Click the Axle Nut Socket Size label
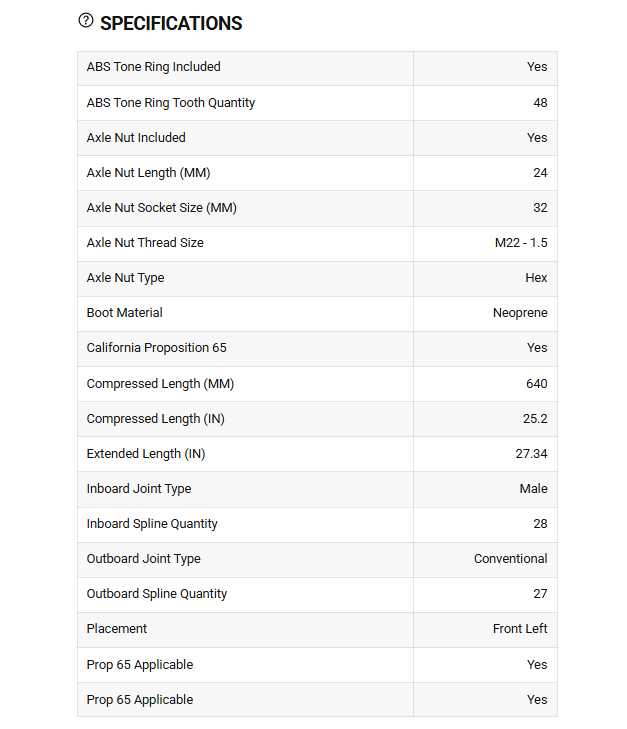This screenshot has width=627, height=729. click(x=162, y=208)
